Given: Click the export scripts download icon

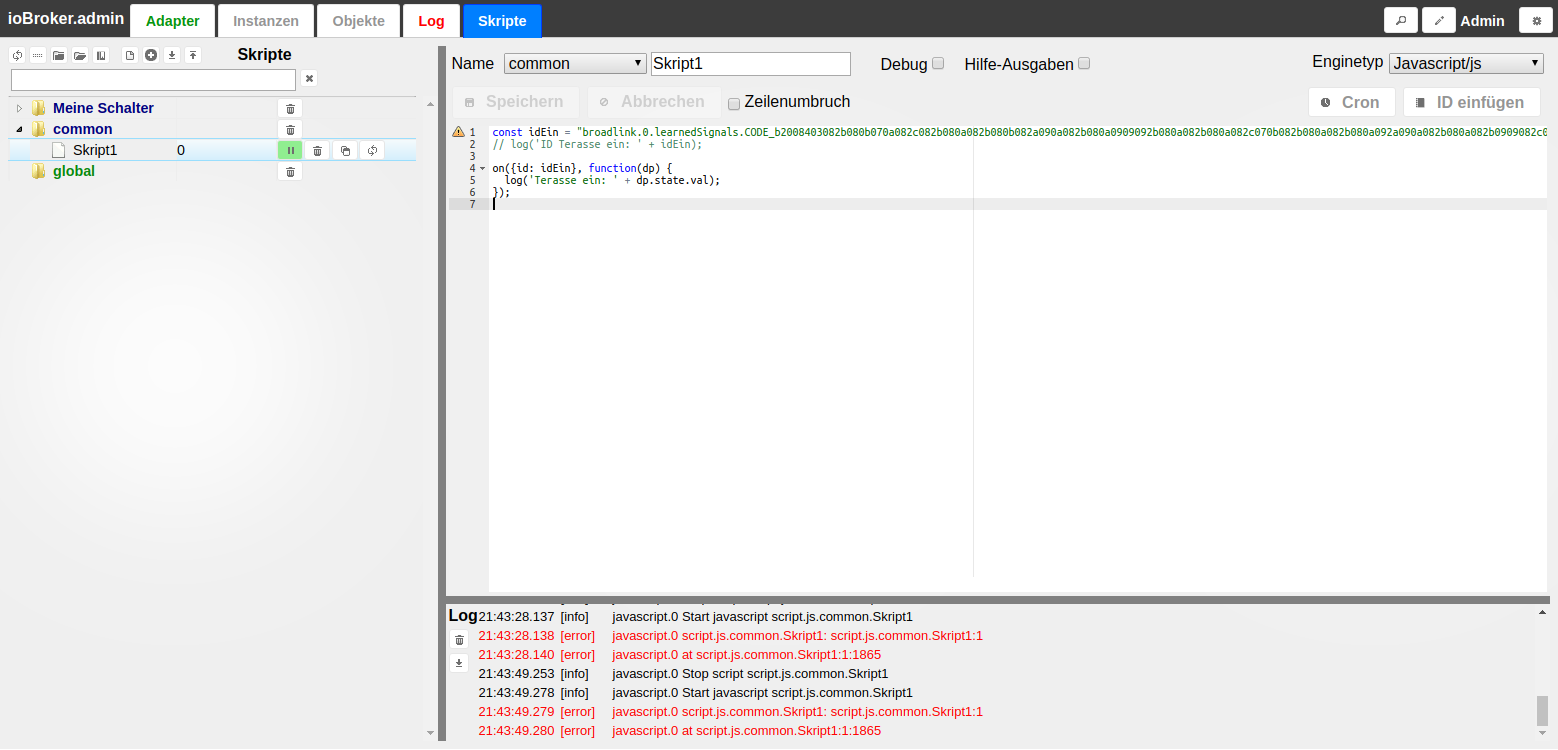Looking at the screenshot, I should click(x=172, y=55).
